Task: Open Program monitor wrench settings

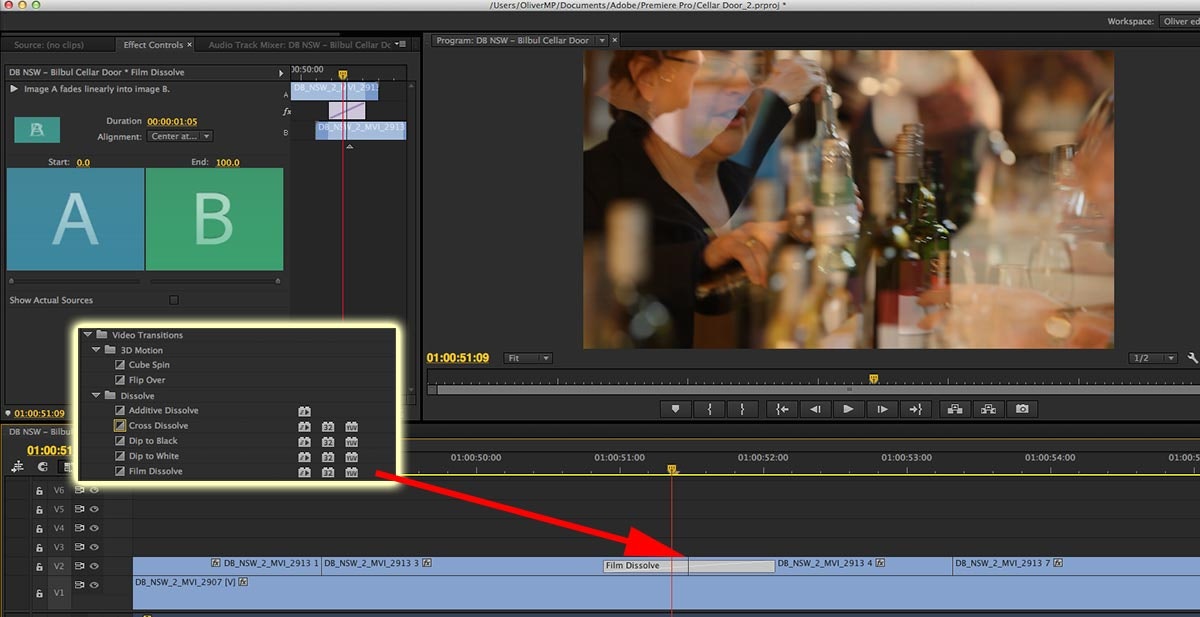Action: pyautogui.click(x=1193, y=358)
